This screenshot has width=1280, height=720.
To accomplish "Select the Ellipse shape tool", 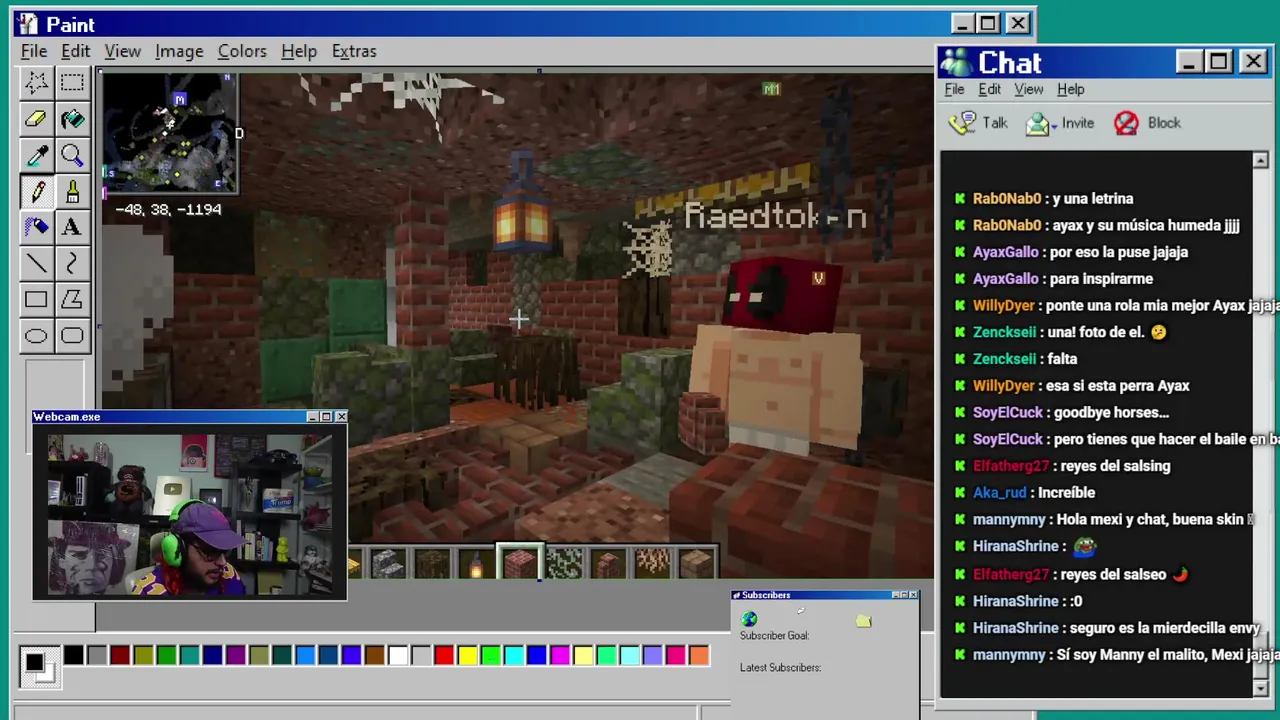I will [x=37, y=335].
